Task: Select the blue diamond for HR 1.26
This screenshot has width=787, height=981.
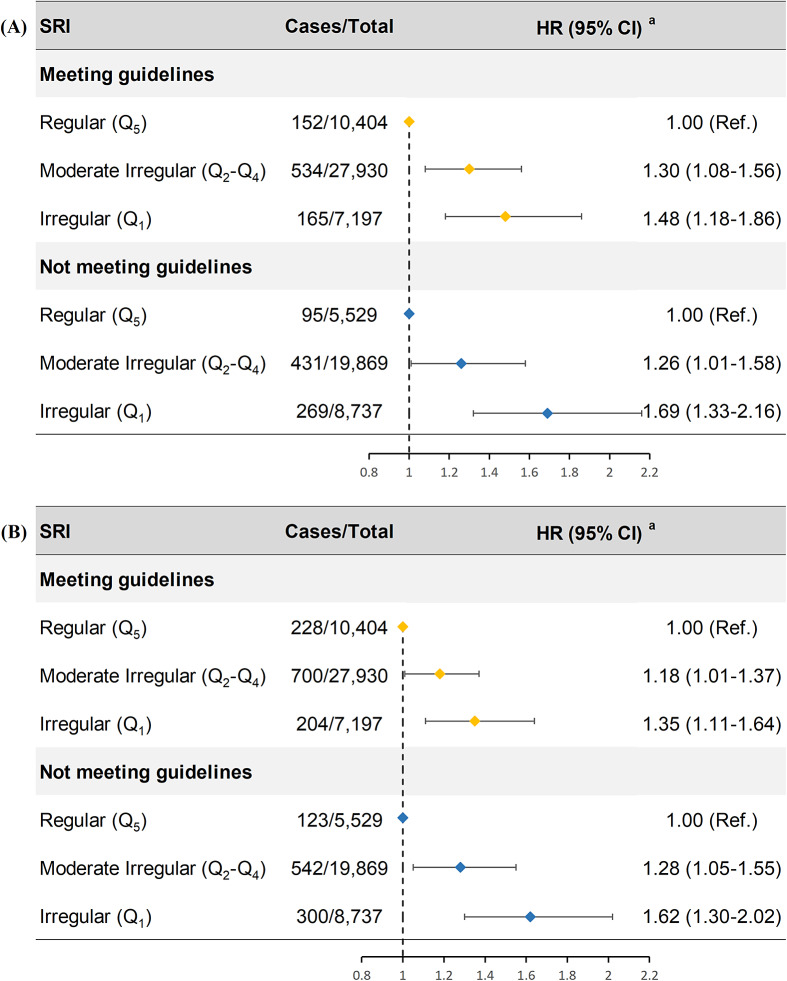Action: 461,363
